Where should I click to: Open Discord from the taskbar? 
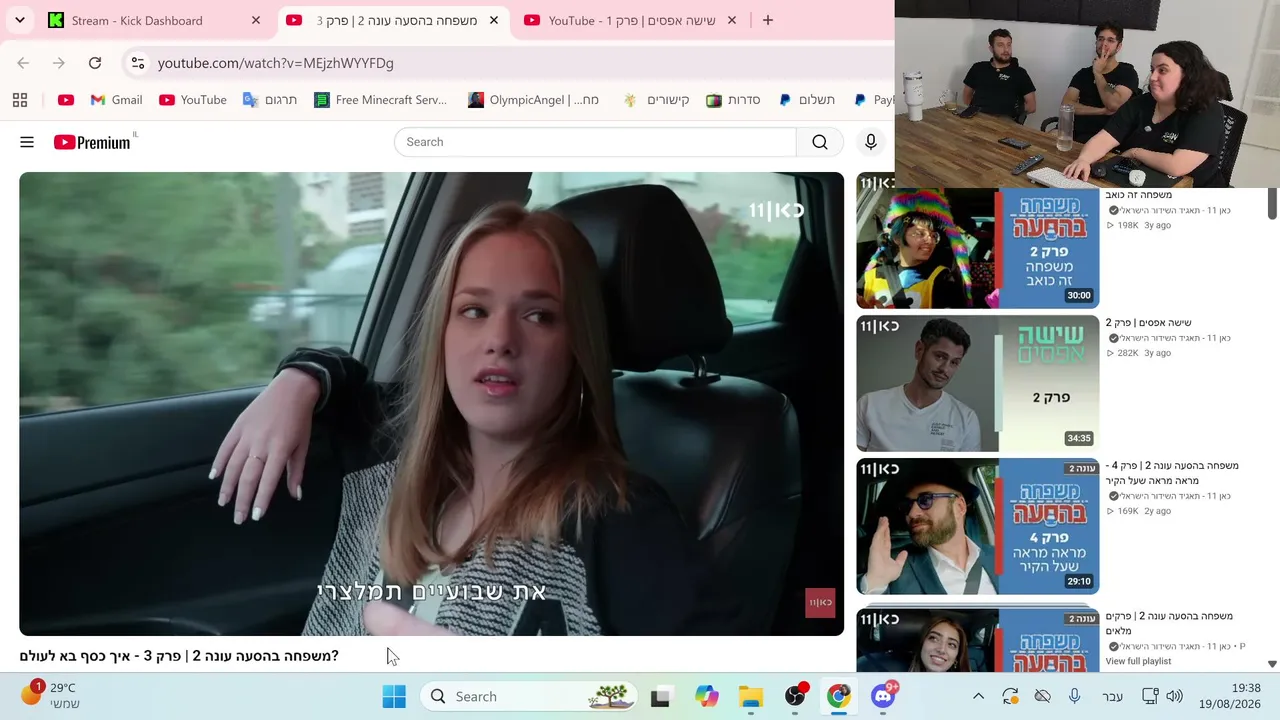[883, 697]
